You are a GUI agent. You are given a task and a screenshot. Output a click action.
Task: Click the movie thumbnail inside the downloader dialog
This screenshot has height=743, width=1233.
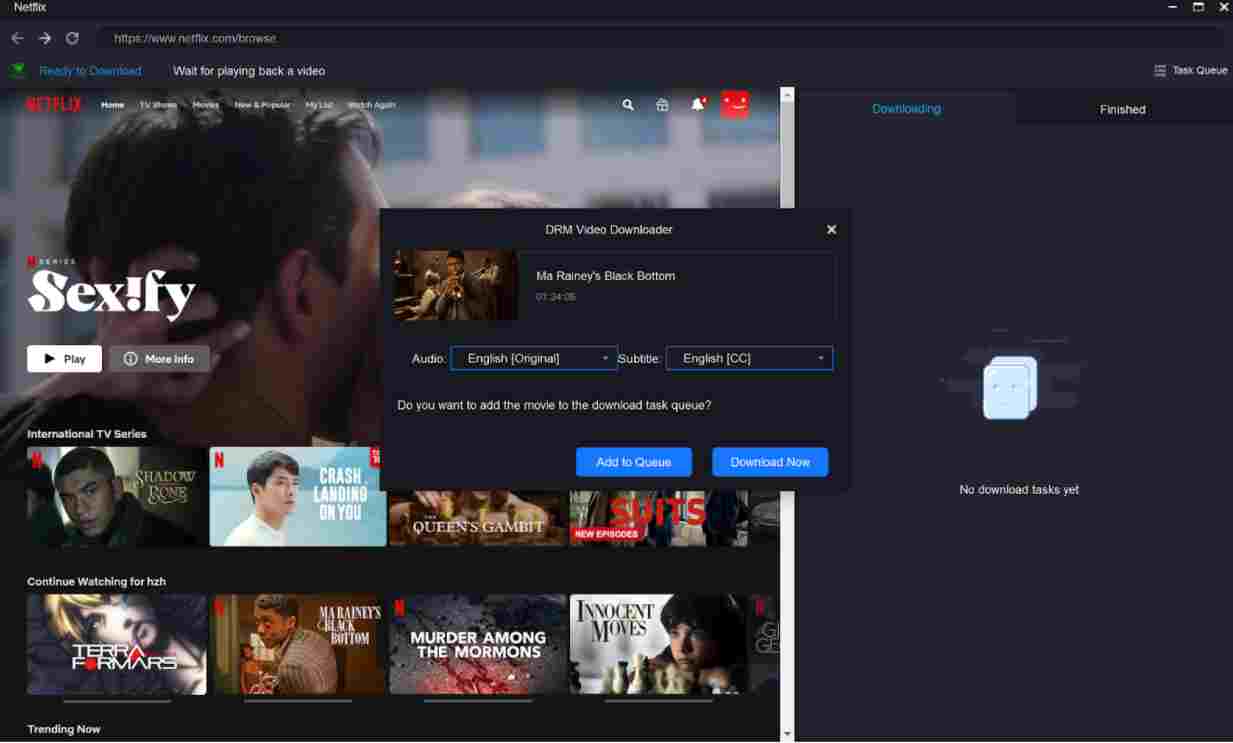point(456,285)
